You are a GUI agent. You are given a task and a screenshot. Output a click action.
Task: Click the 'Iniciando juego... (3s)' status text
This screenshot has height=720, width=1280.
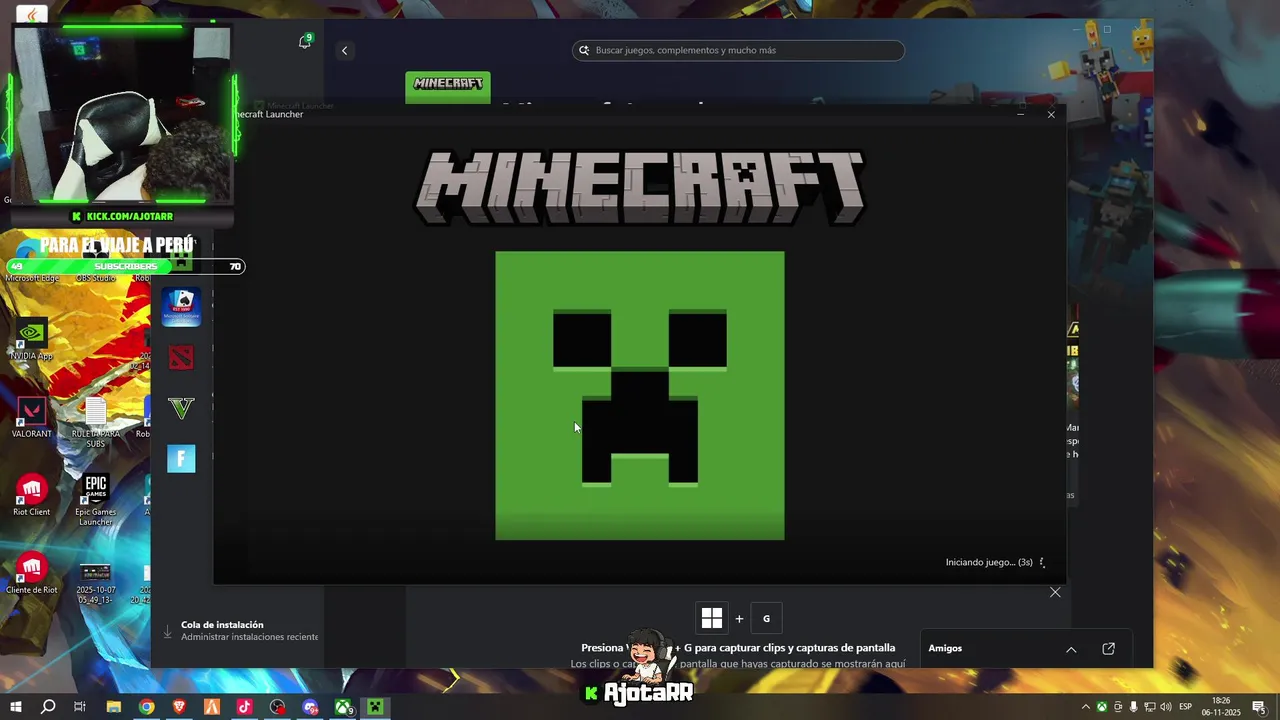pyautogui.click(x=989, y=562)
